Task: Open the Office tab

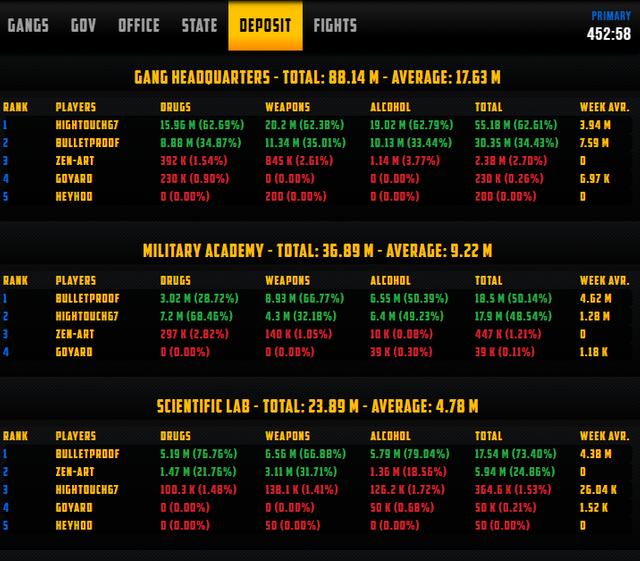Action: tap(139, 26)
